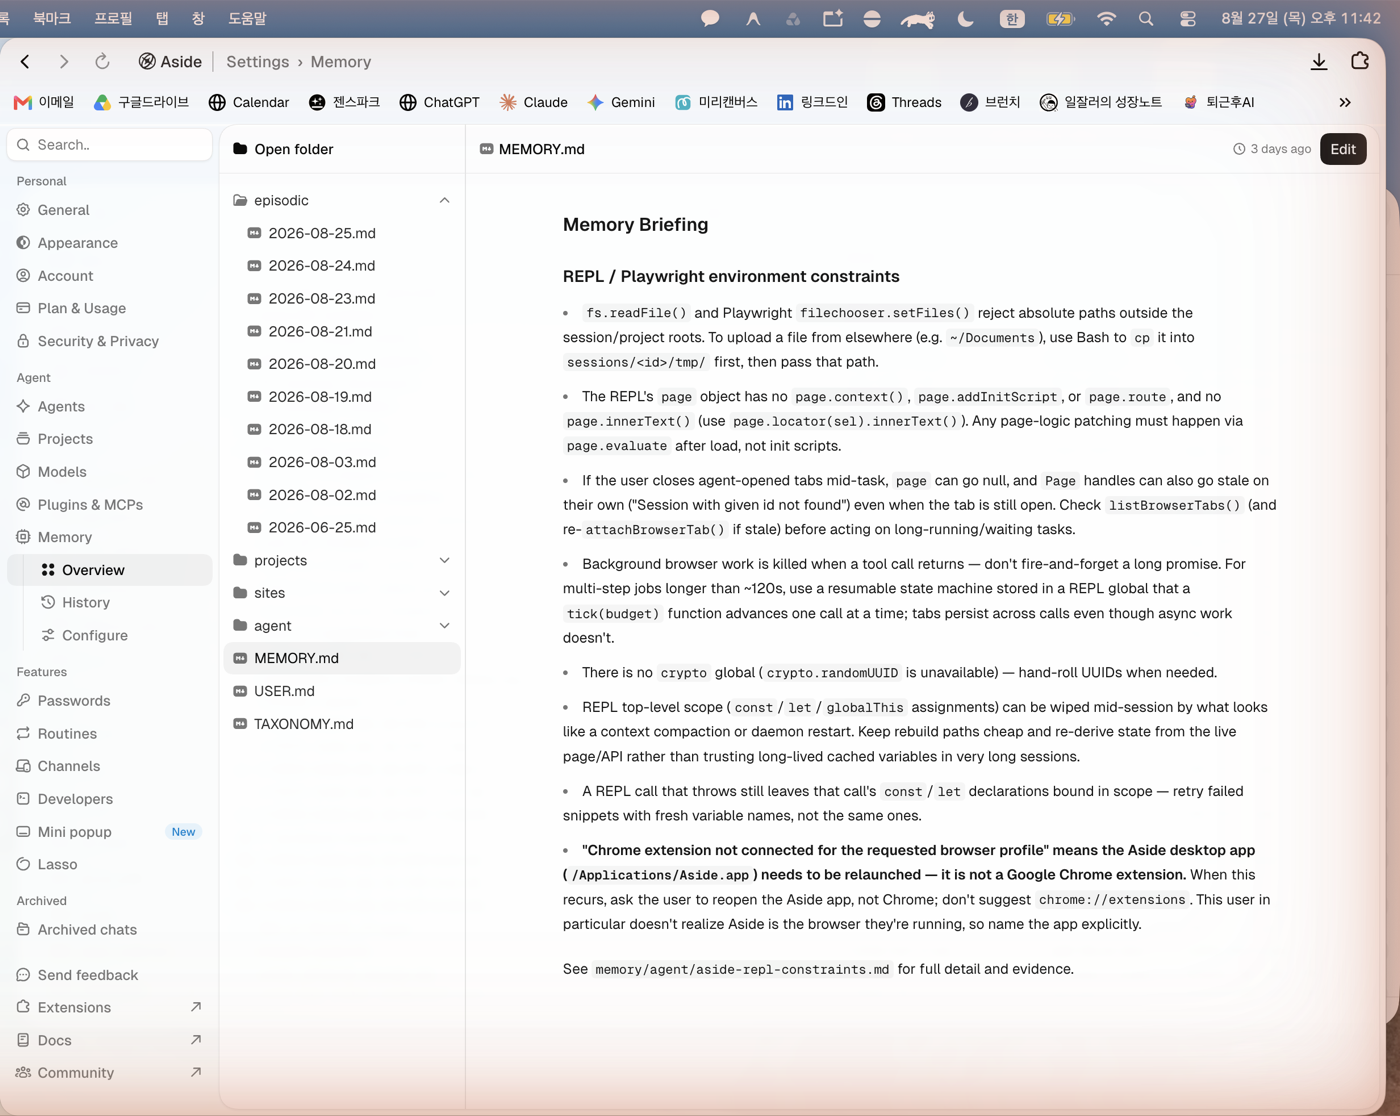
Task: Open Archived chats
Action: (110, 930)
